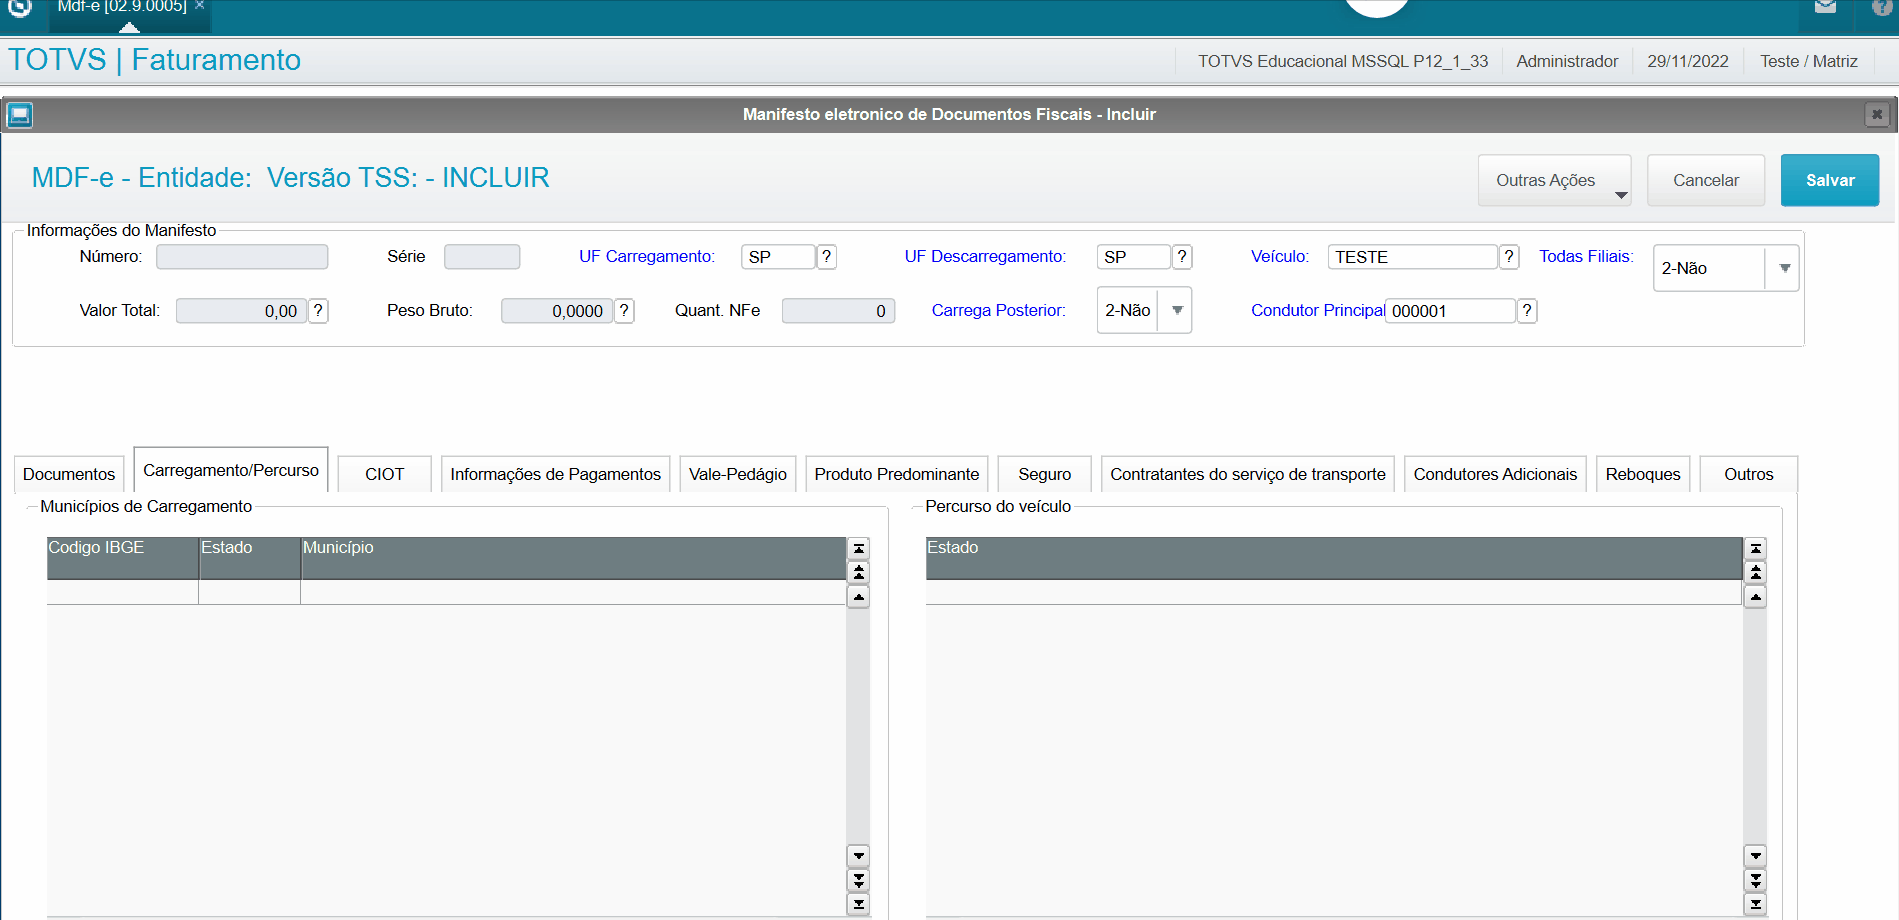Click the Condutor Principal field with 000001
Image resolution: width=1899 pixels, height=920 pixels.
1451,311
